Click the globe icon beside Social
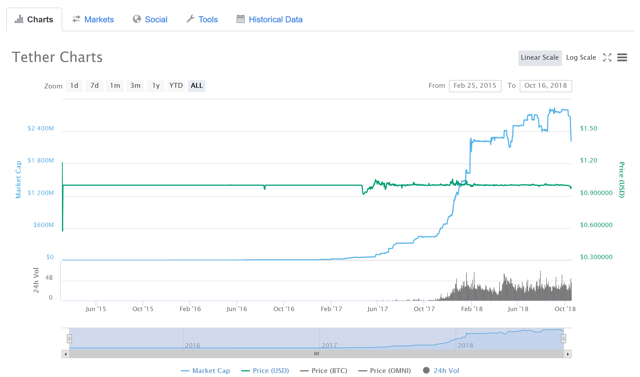Screen dimensions: 640x377 (x=137, y=19)
